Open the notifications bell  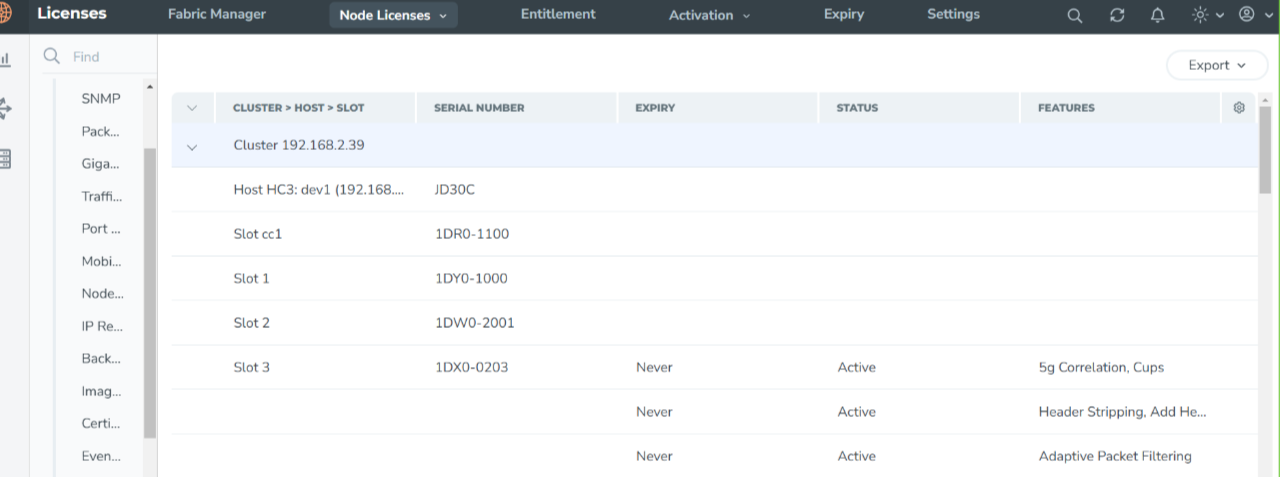(x=1158, y=16)
